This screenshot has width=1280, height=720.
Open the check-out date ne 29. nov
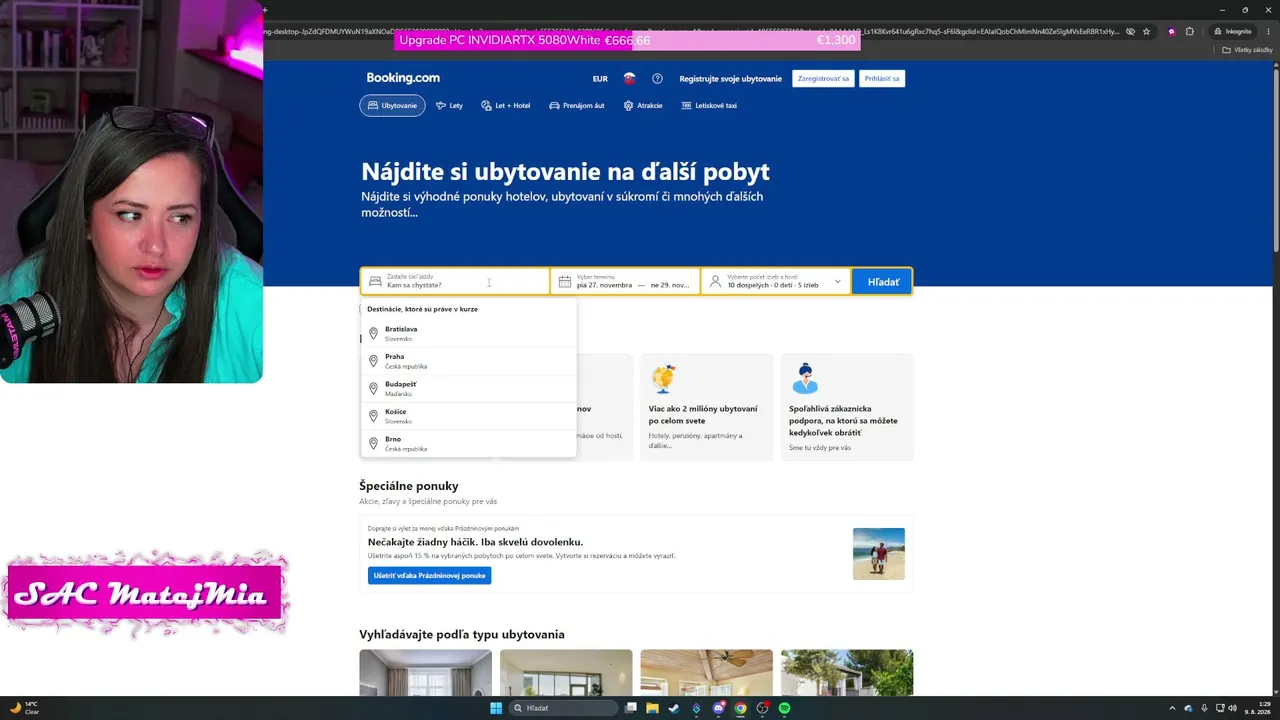(670, 285)
